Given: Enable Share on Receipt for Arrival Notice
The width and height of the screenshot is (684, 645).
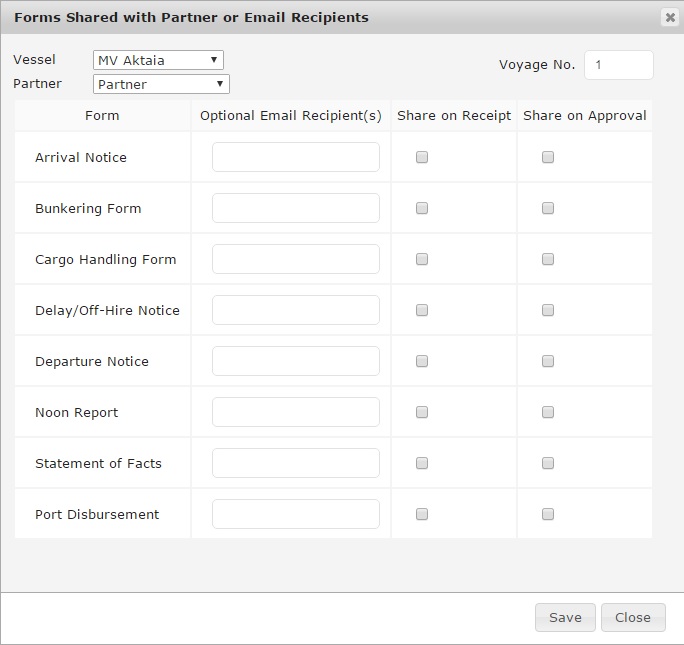Looking at the screenshot, I should pos(422,157).
